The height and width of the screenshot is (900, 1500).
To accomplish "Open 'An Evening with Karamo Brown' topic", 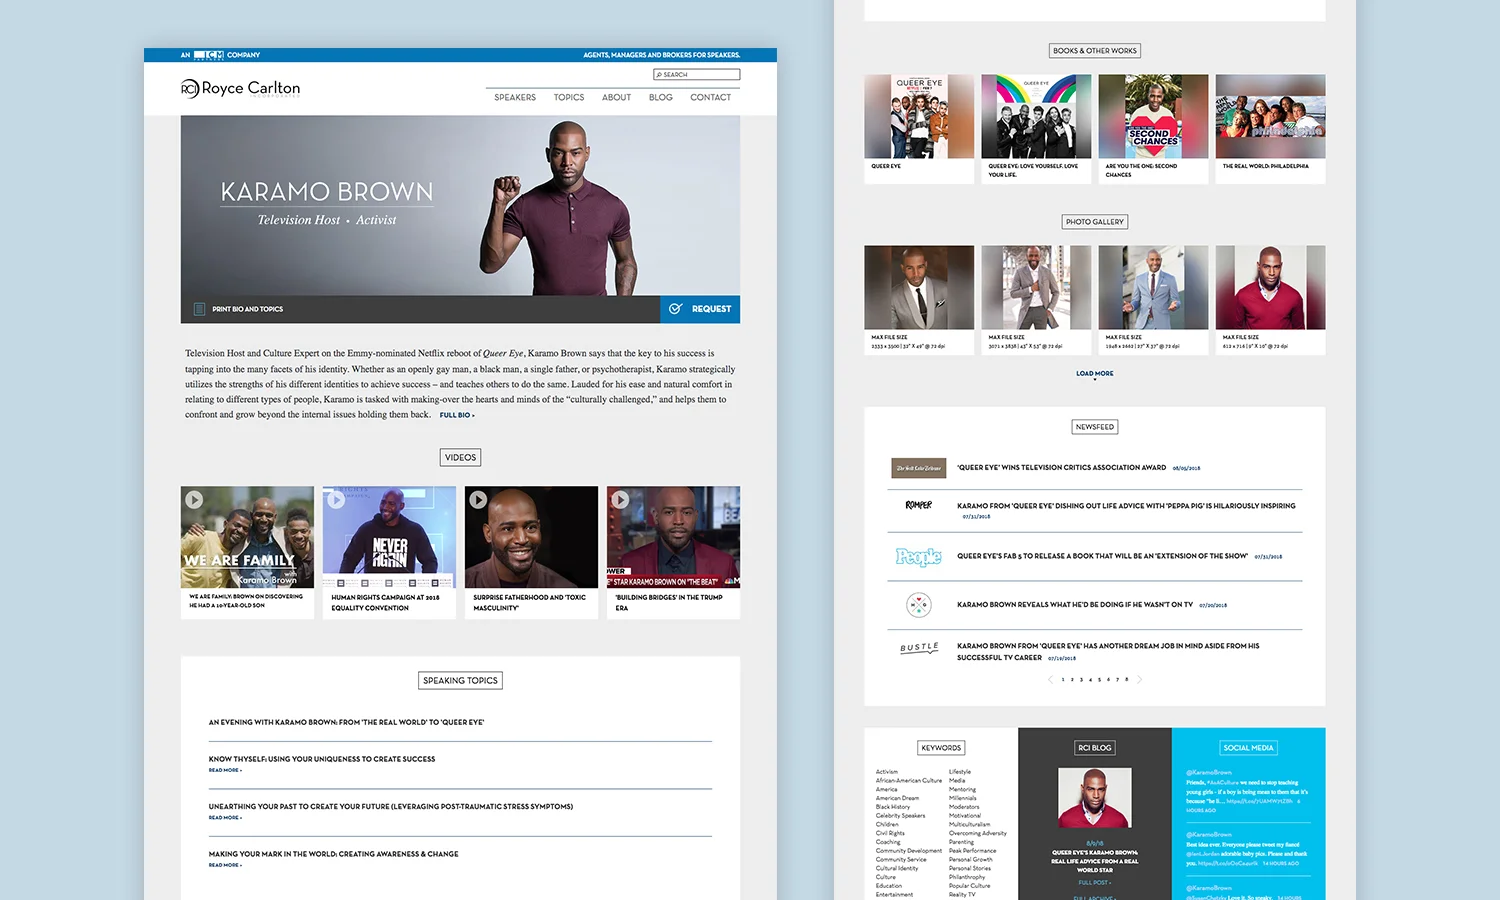I will click(x=346, y=722).
